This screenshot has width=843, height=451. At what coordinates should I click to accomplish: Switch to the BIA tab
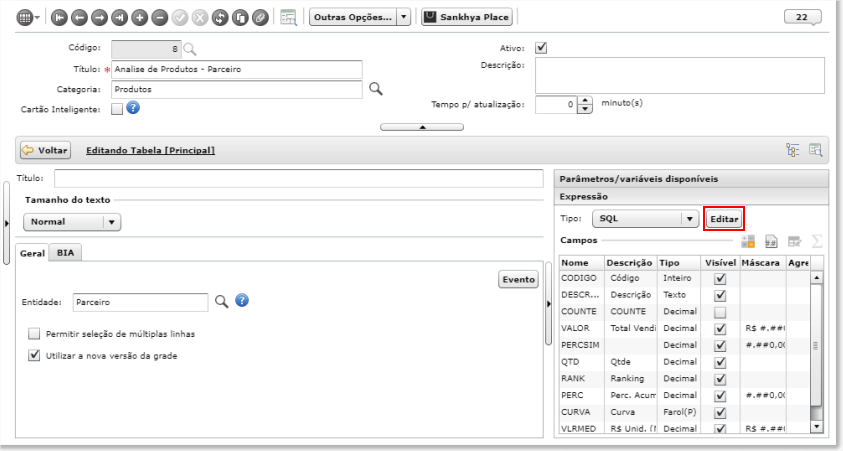coord(66,253)
